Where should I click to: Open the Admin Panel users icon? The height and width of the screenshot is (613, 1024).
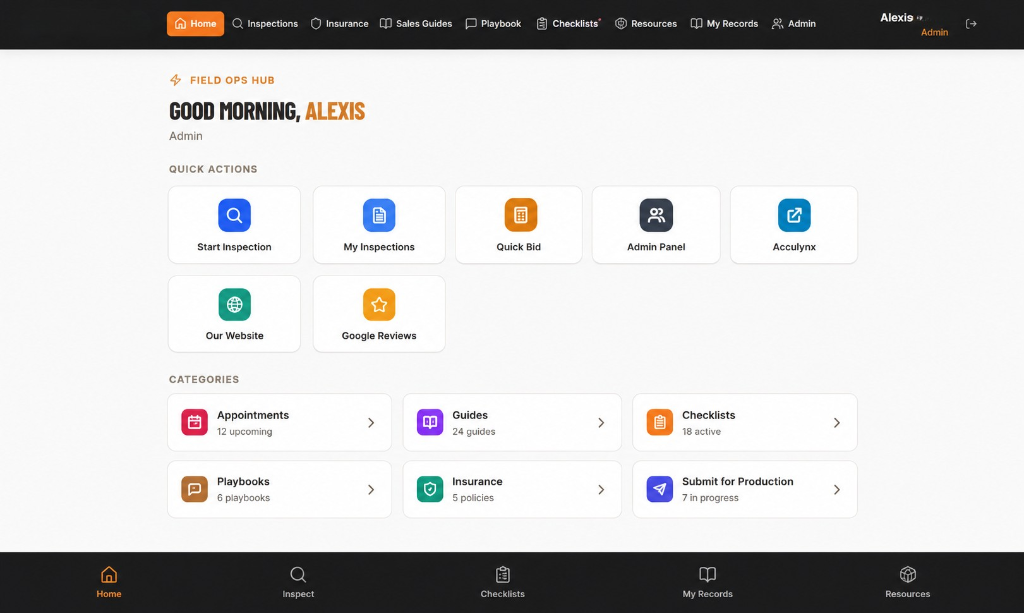[656, 215]
